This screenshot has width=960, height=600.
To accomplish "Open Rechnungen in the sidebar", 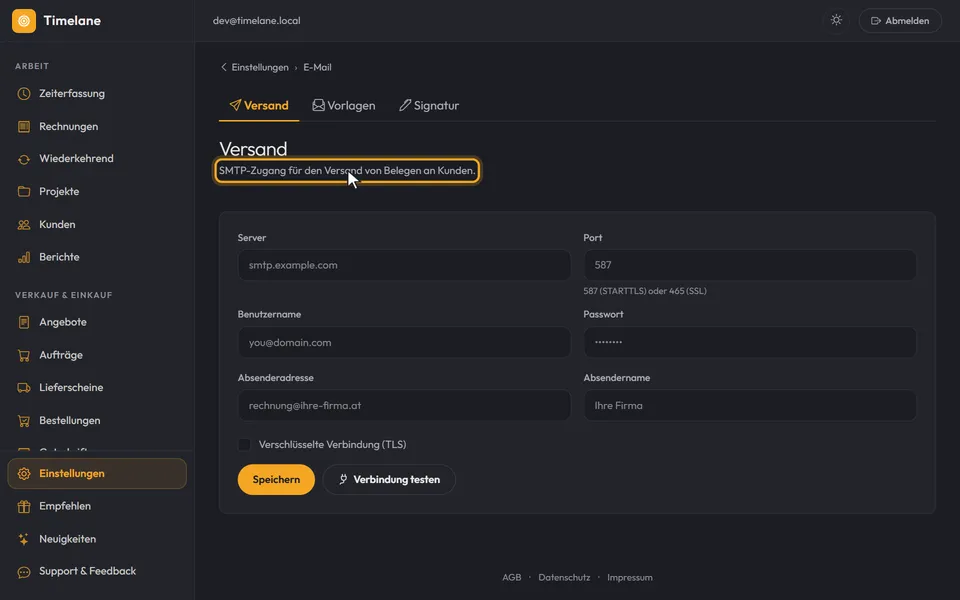I will point(97,127).
